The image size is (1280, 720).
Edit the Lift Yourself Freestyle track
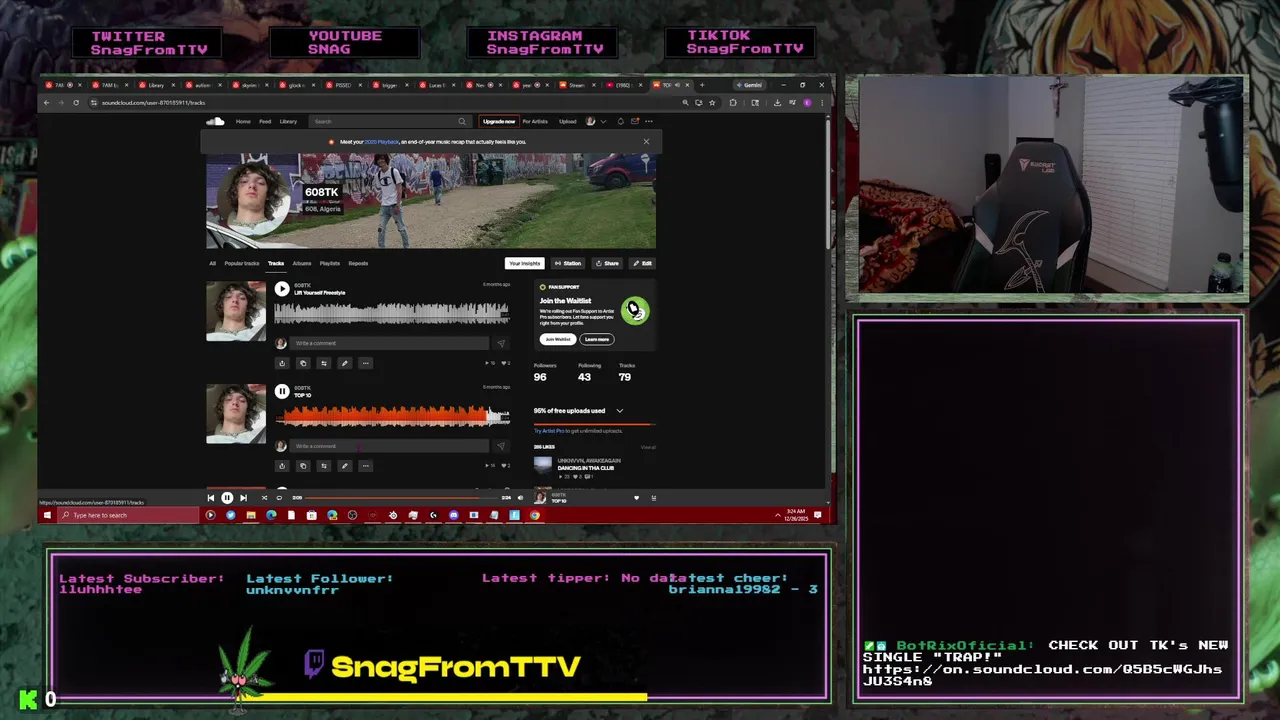click(x=345, y=363)
